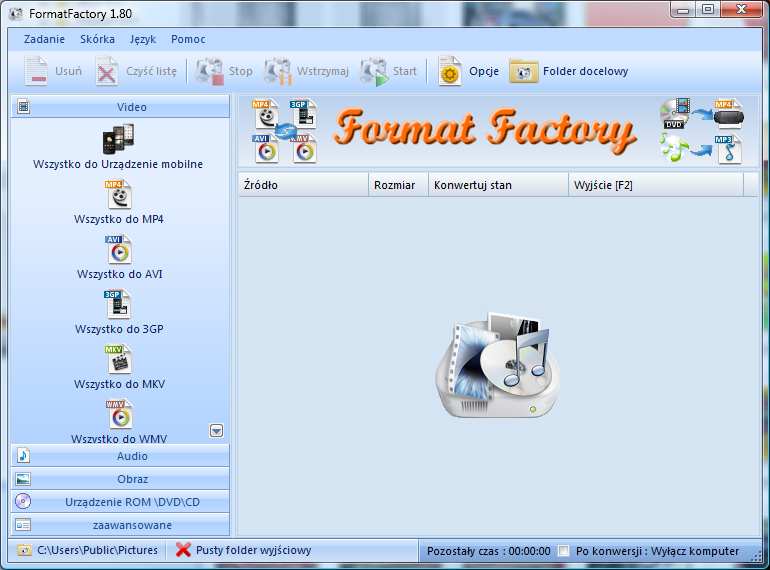Open the Skórka menu
This screenshot has width=770, height=570.
coord(97,39)
